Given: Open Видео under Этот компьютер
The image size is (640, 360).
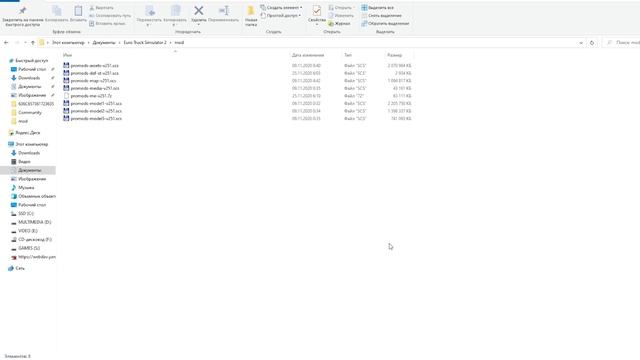Looking at the screenshot, I should [x=24, y=162].
